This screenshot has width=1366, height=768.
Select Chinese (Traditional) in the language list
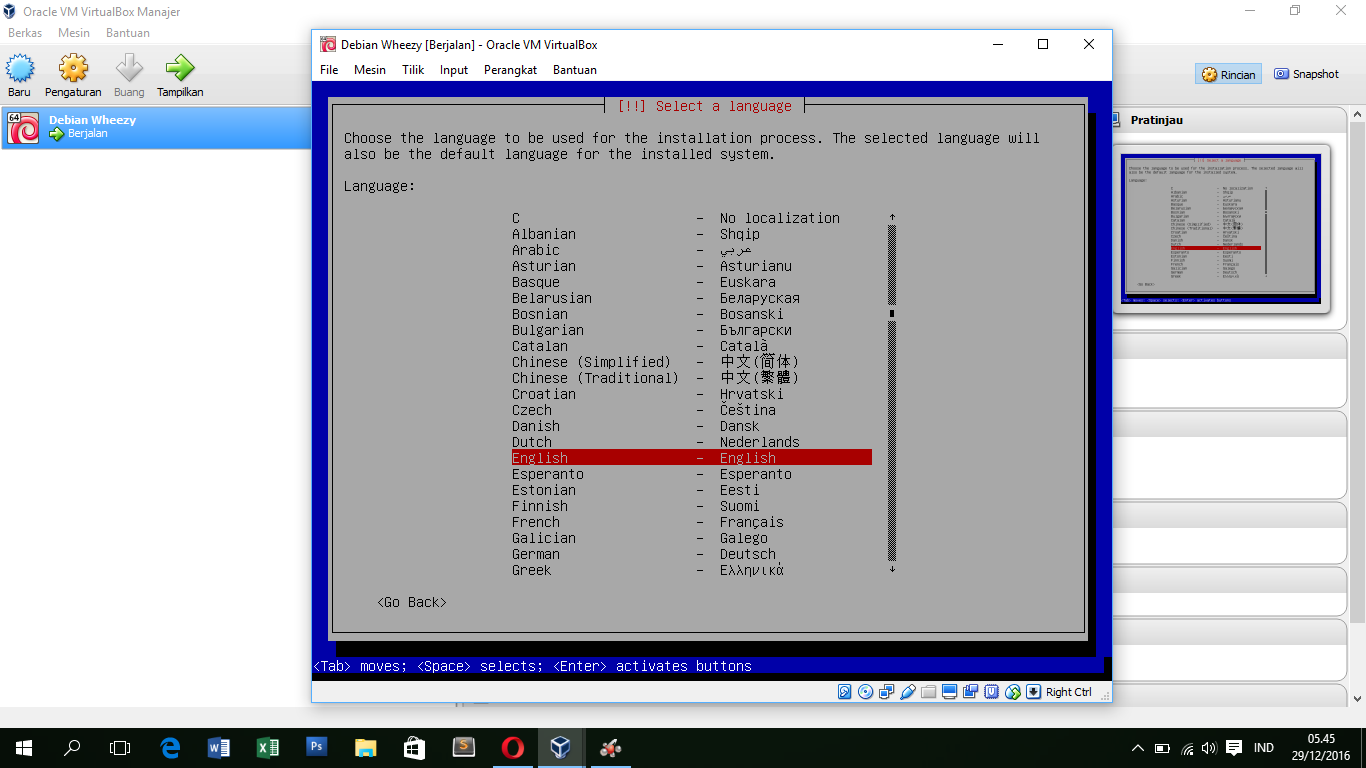tap(692, 378)
